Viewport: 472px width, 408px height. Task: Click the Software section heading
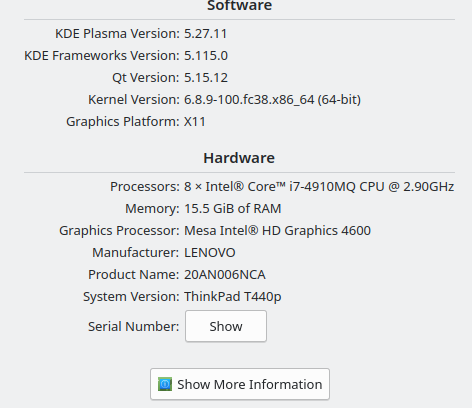pyautogui.click(x=239, y=6)
